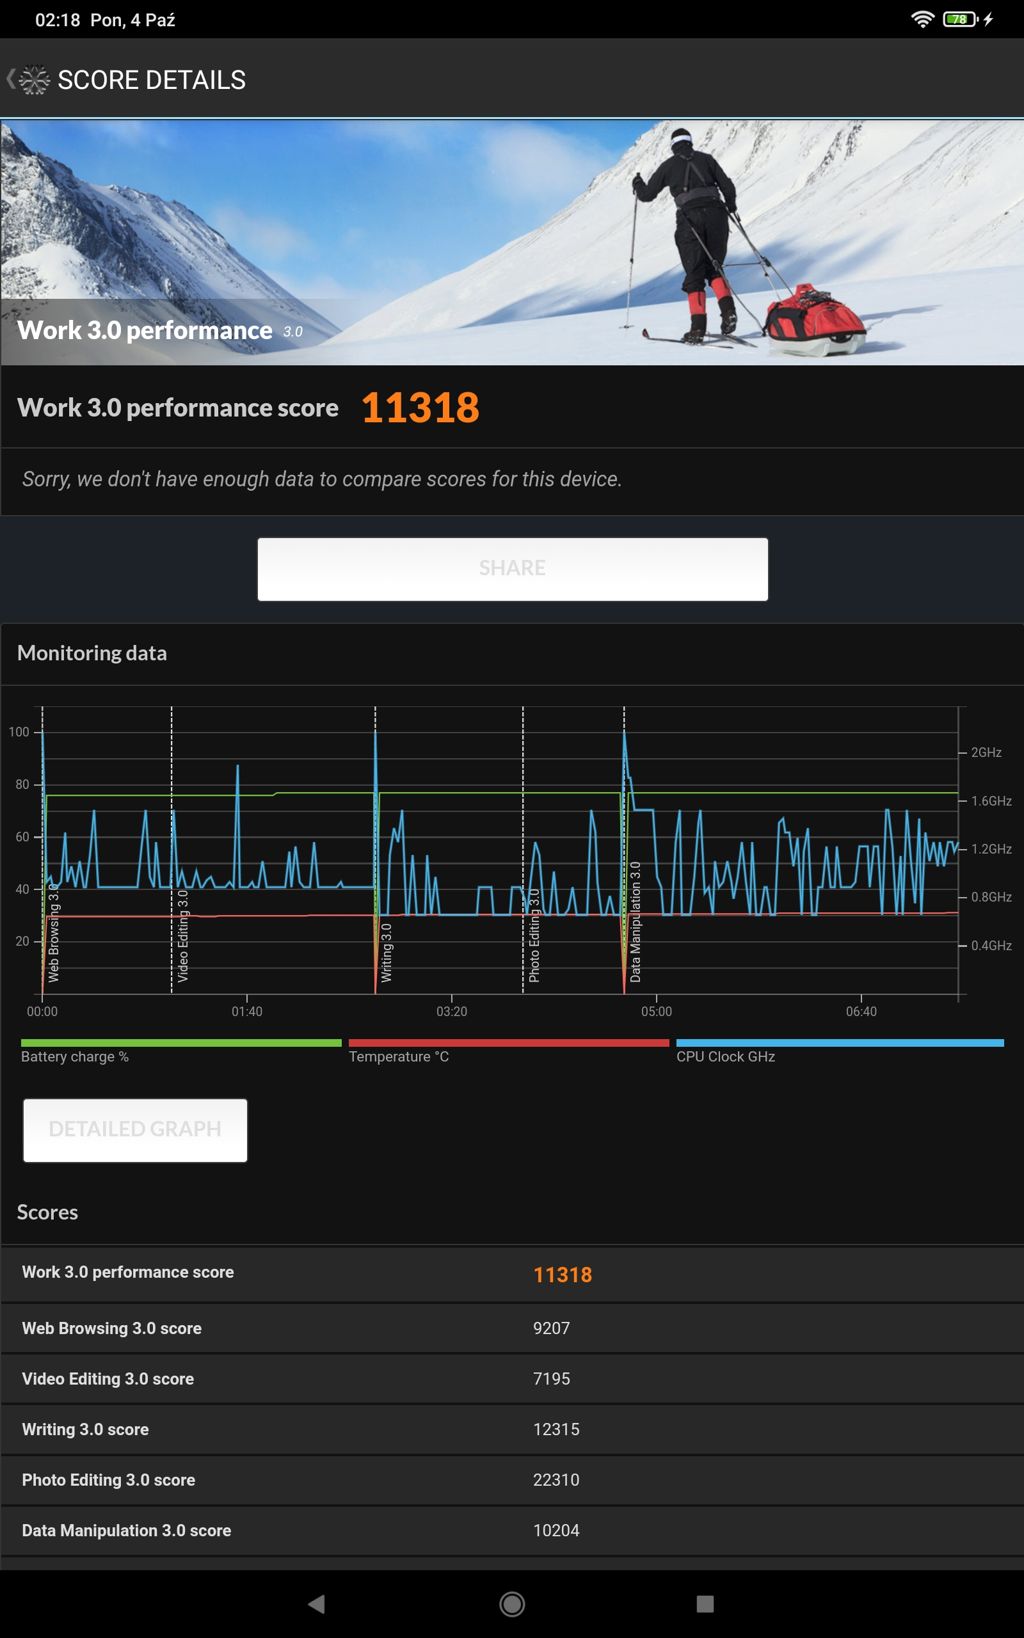This screenshot has height=1638, width=1024.
Task: Tap the Data Manipulation 3.0 score row
Action: click(x=512, y=1531)
